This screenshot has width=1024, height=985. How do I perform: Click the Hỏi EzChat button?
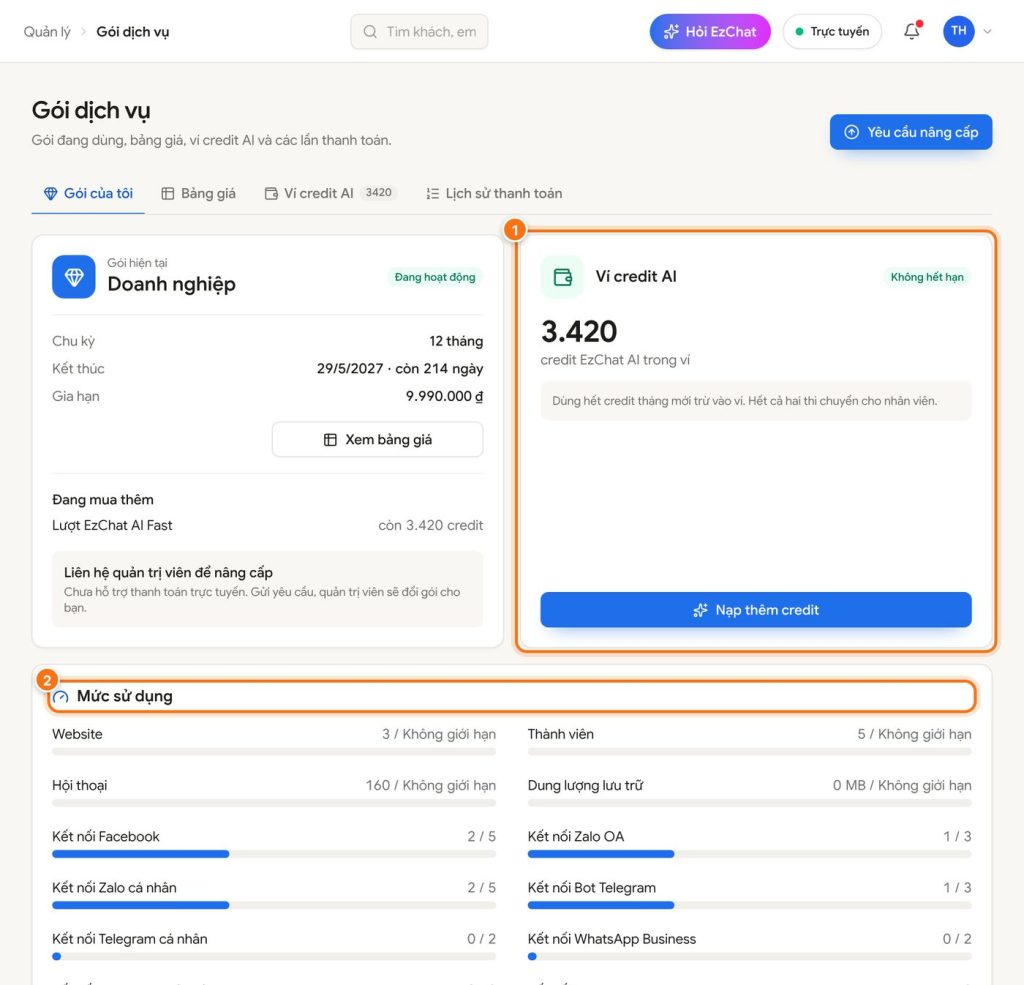pyautogui.click(x=710, y=31)
